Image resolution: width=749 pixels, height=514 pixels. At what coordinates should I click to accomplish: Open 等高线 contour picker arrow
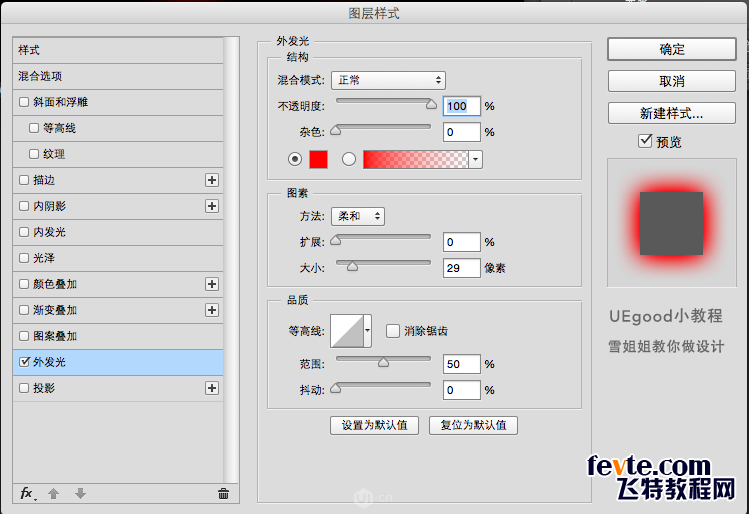coord(367,331)
